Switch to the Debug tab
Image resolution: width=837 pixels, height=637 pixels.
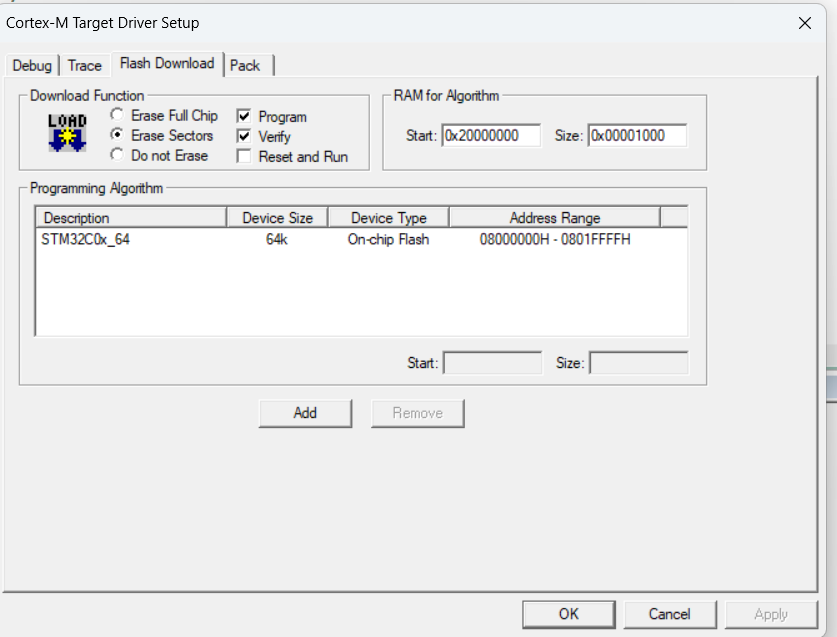coord(32,66)
